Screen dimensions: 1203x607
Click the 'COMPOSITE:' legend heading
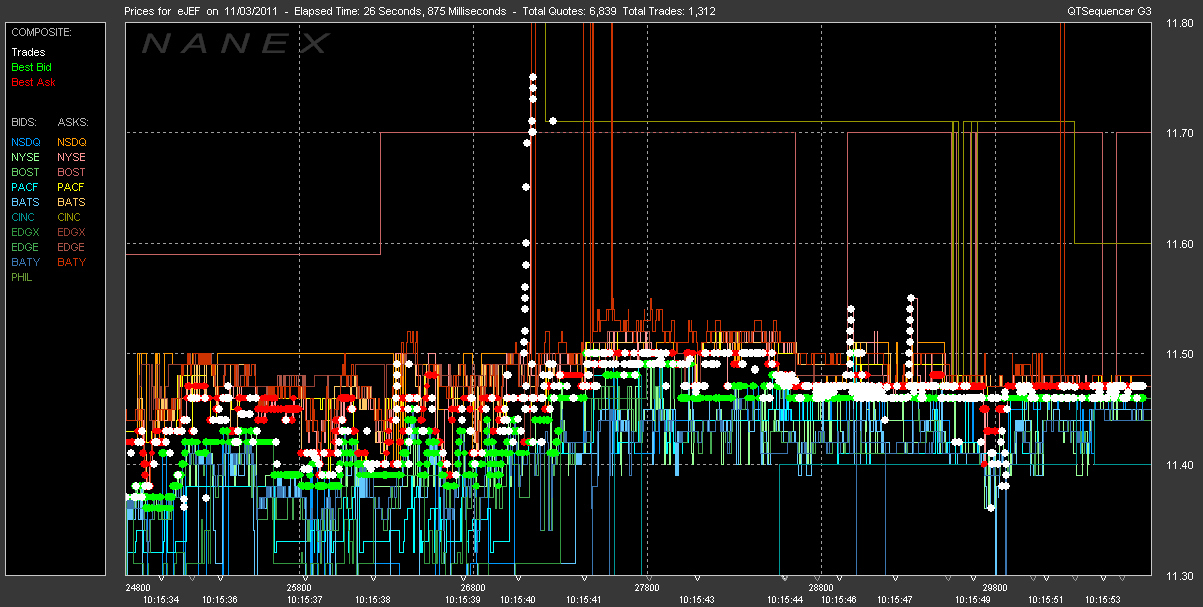tap(41, 31)
